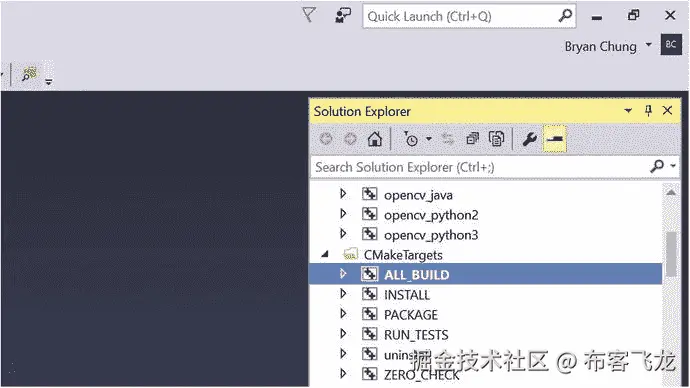Click the Solution Explorer scroll up arrow

pos(671,192)
